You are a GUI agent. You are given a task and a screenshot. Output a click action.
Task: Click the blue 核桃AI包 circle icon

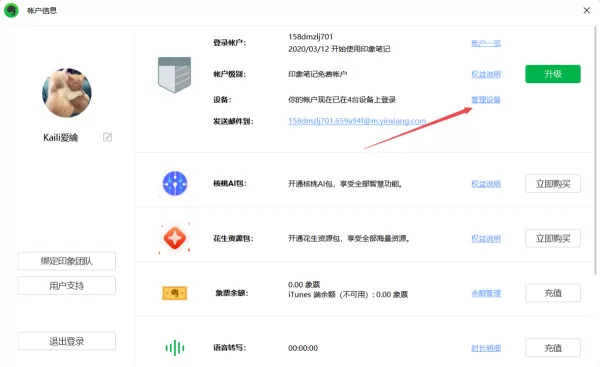(x=175, y=183)
